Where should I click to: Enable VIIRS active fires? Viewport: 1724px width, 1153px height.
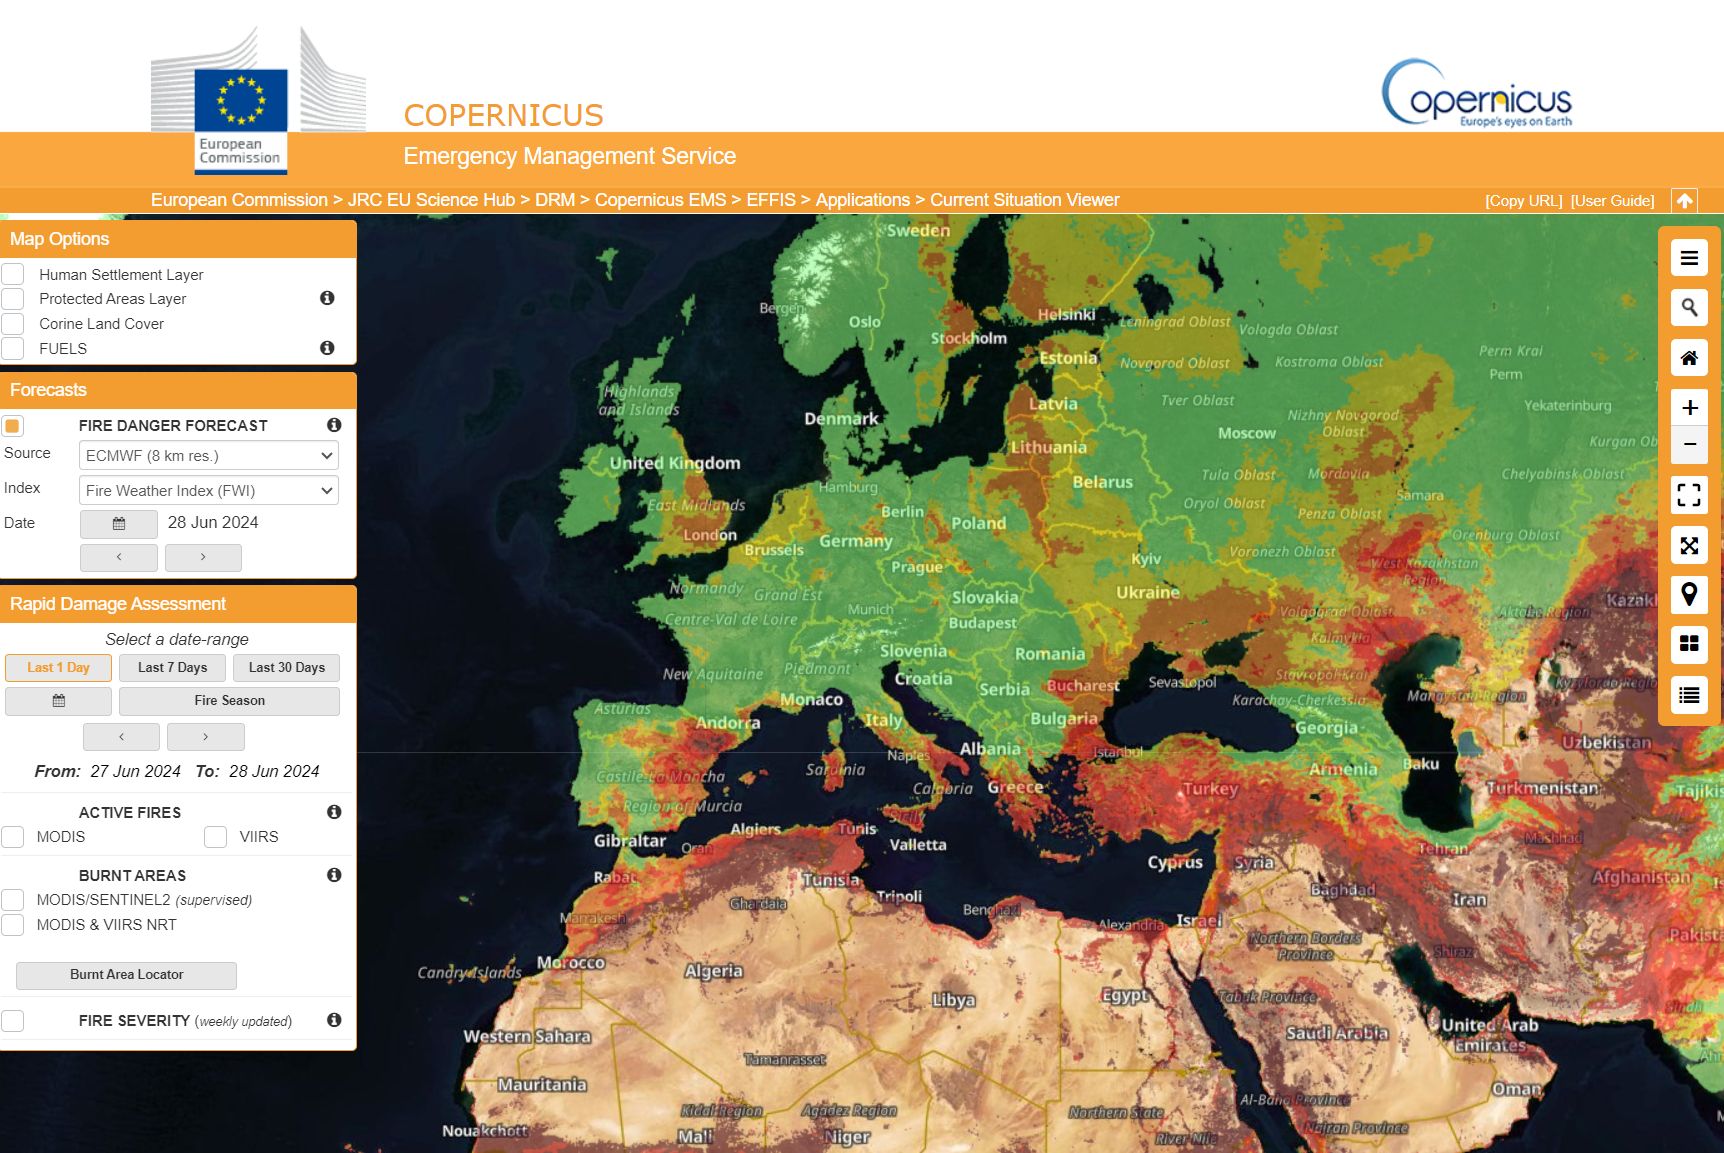(216, 837)
